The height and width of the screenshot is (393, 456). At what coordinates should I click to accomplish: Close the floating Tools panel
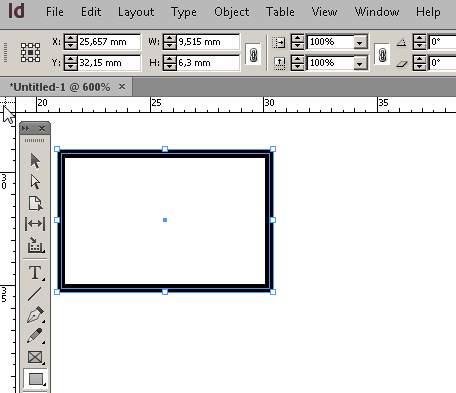[42, 128]
